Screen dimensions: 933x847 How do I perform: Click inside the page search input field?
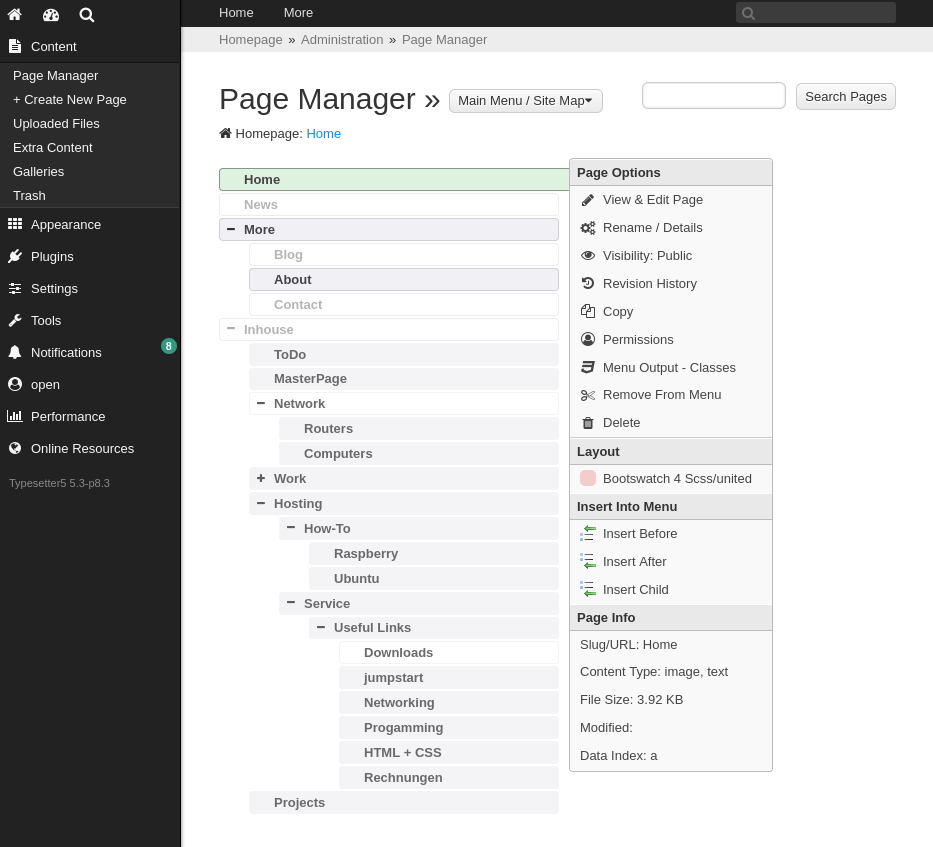click(x=713, y=95)
